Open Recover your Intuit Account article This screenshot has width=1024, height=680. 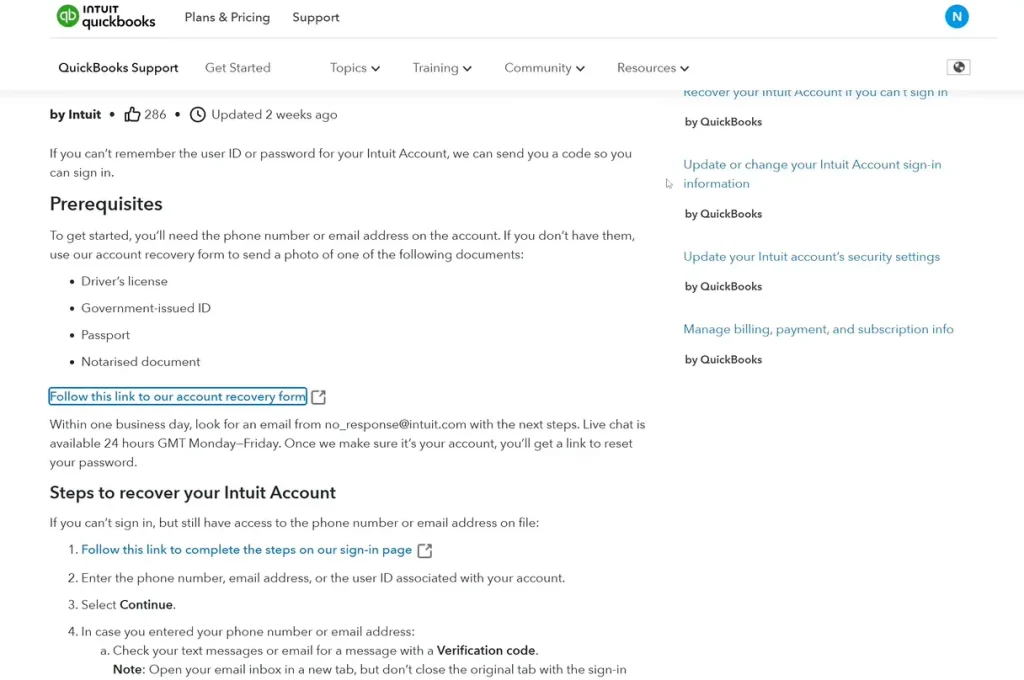pyautogui.click(x=815, y=92)
